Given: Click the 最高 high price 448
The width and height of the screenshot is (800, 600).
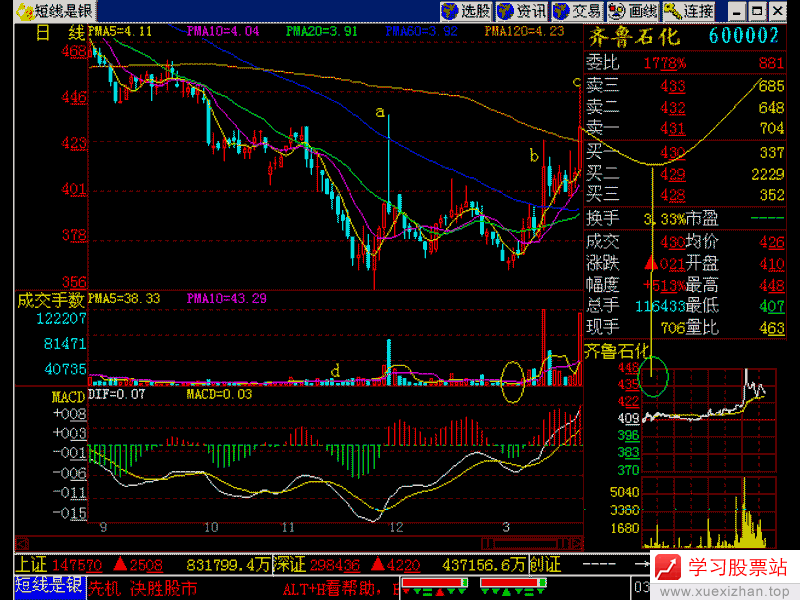Looking at the screenshot, I should click(x=772, y=285).
